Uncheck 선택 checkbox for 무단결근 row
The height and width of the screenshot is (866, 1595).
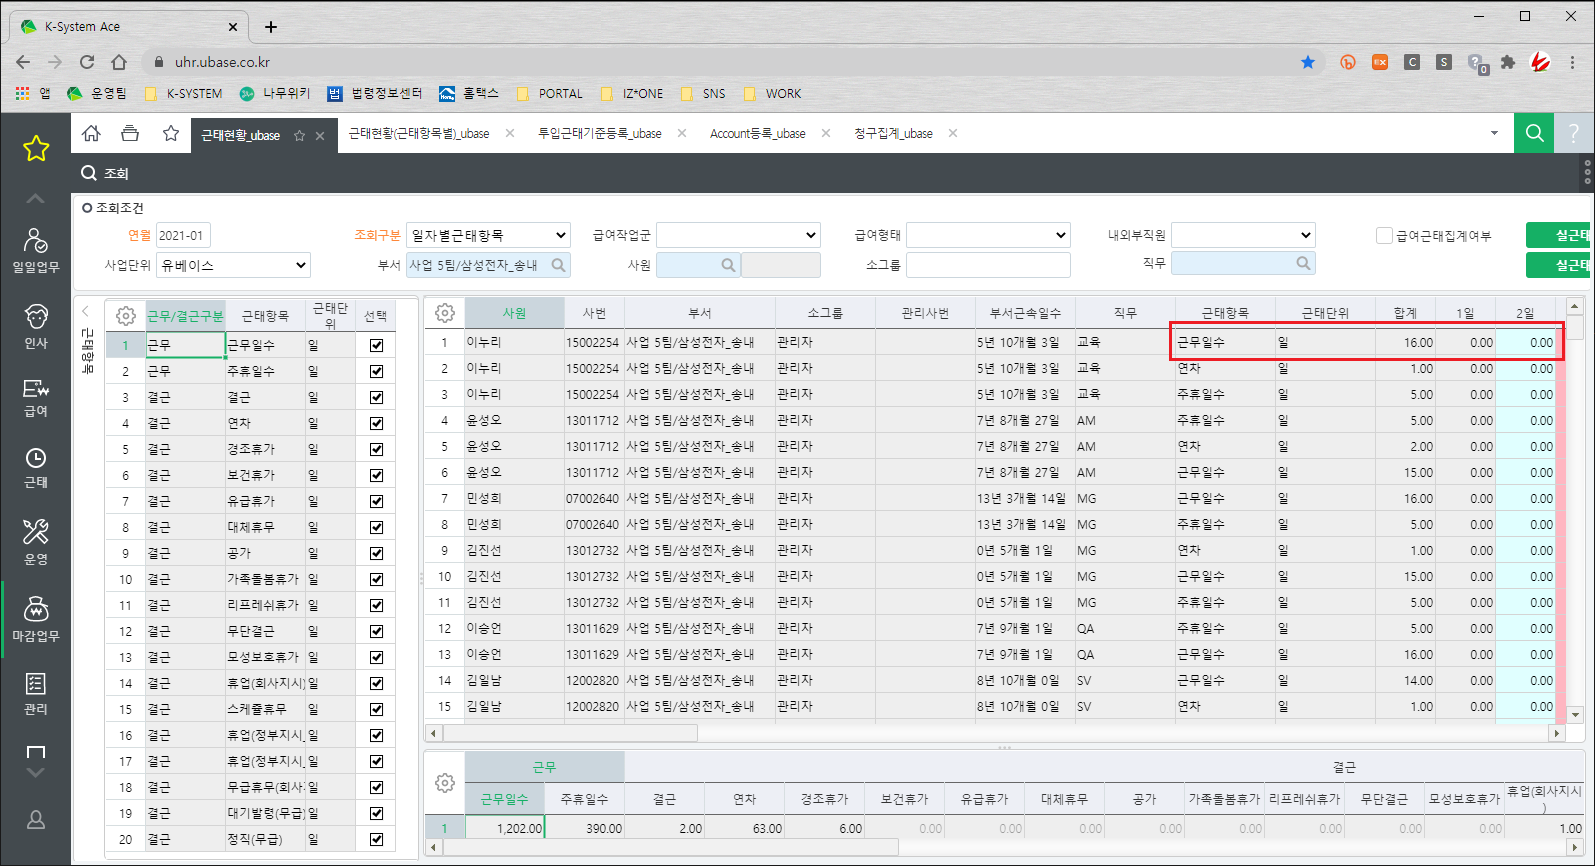(376, 631)
